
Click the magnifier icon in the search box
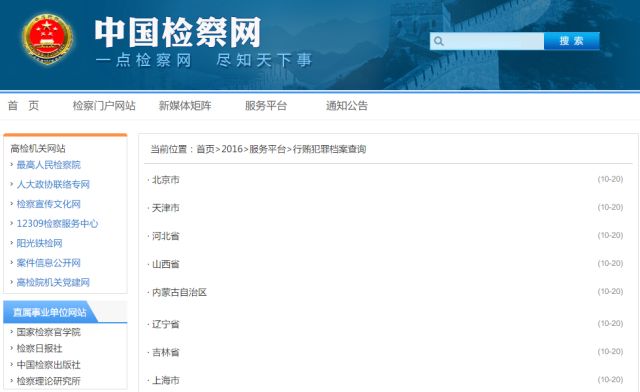coord(439,41)
